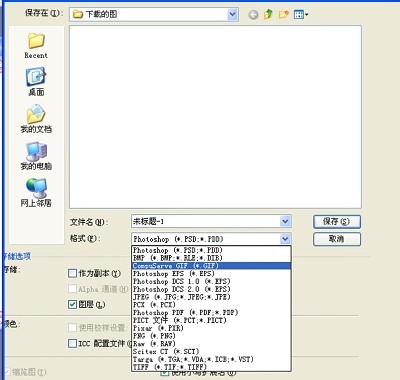This screenshot has height=380, width=400.
Task: Toggle the Thumbnail (缩览图) checkbox
Action: 7,372
